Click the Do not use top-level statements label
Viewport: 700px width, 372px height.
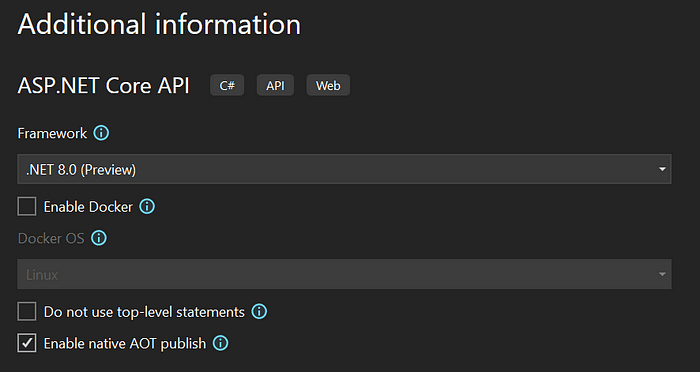tap(144, 312)
